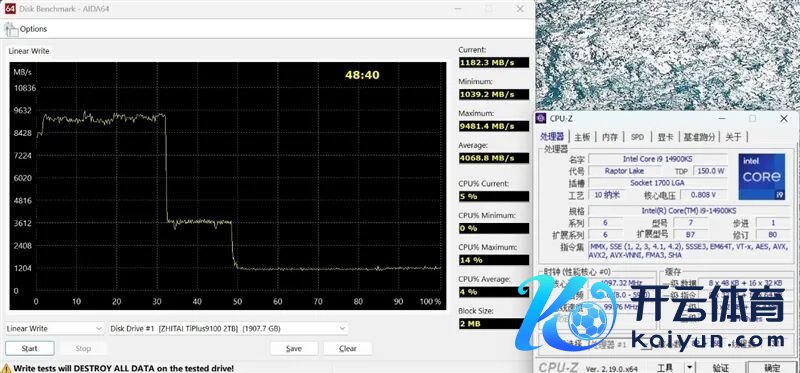The height and width of the screenshot is (373, 800).
Task: Click the CPU% Maximum value 14 %
Action: (x=493, y=260)
